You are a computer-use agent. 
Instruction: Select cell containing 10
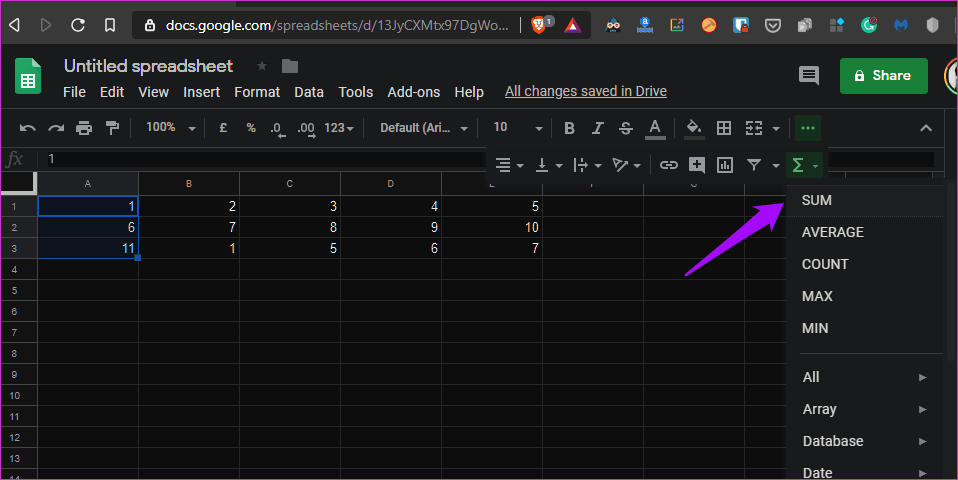pos(492,227)
